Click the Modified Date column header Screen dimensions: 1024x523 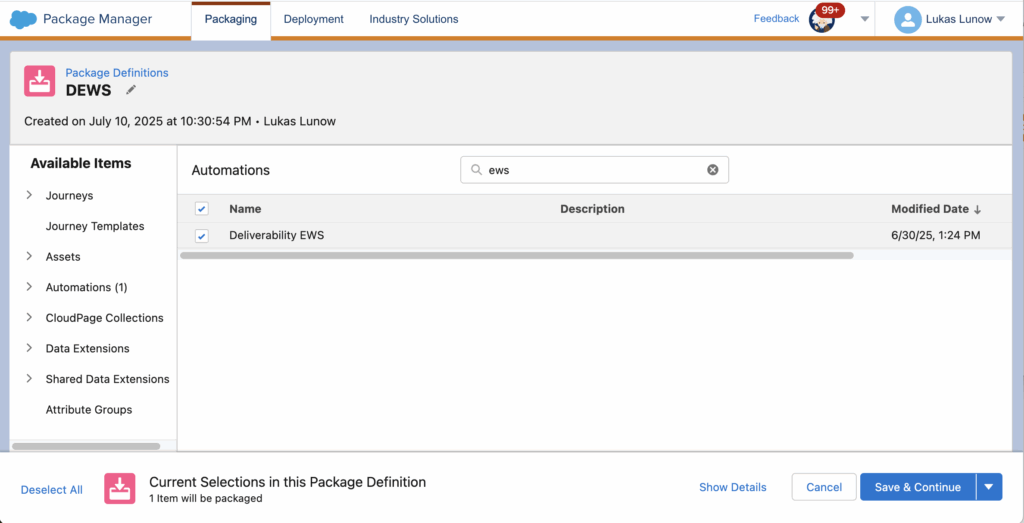tap(930, 209)
